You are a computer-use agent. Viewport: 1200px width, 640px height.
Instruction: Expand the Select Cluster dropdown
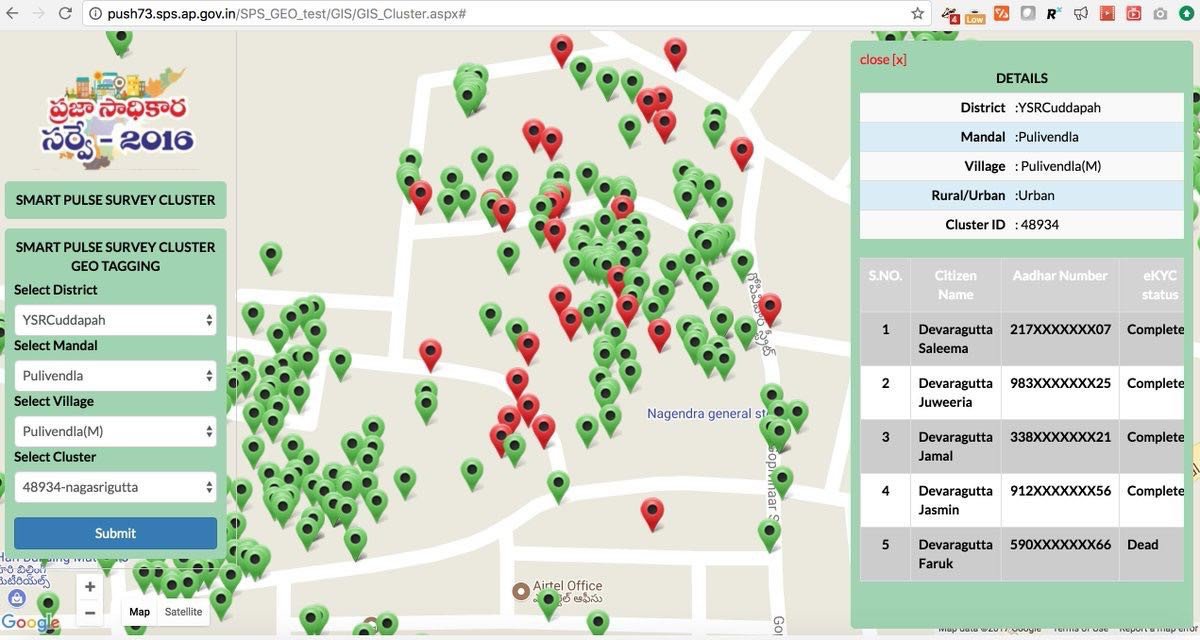(x=116, y=487)
